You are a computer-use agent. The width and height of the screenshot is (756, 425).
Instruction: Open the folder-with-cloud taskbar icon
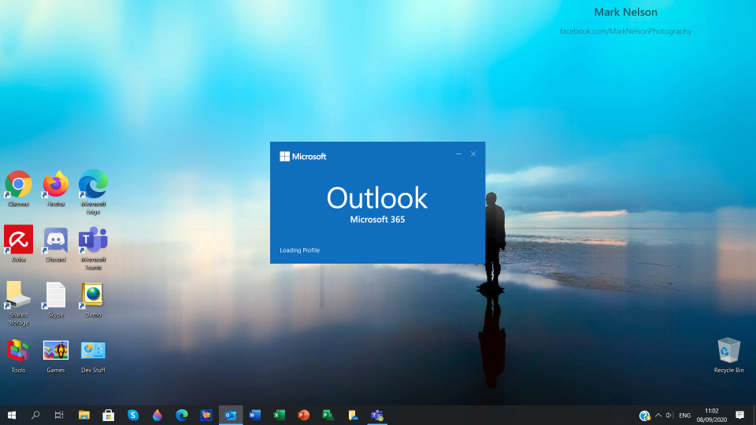[x=353, y=415]
